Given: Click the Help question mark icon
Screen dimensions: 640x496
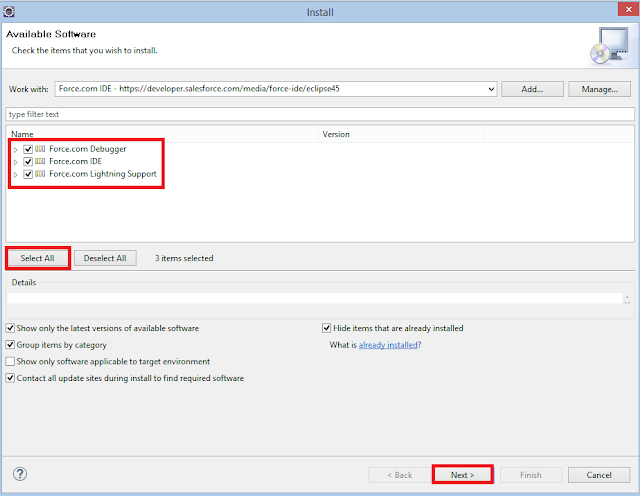Looking at the screenshot, I should pos(20,474).
